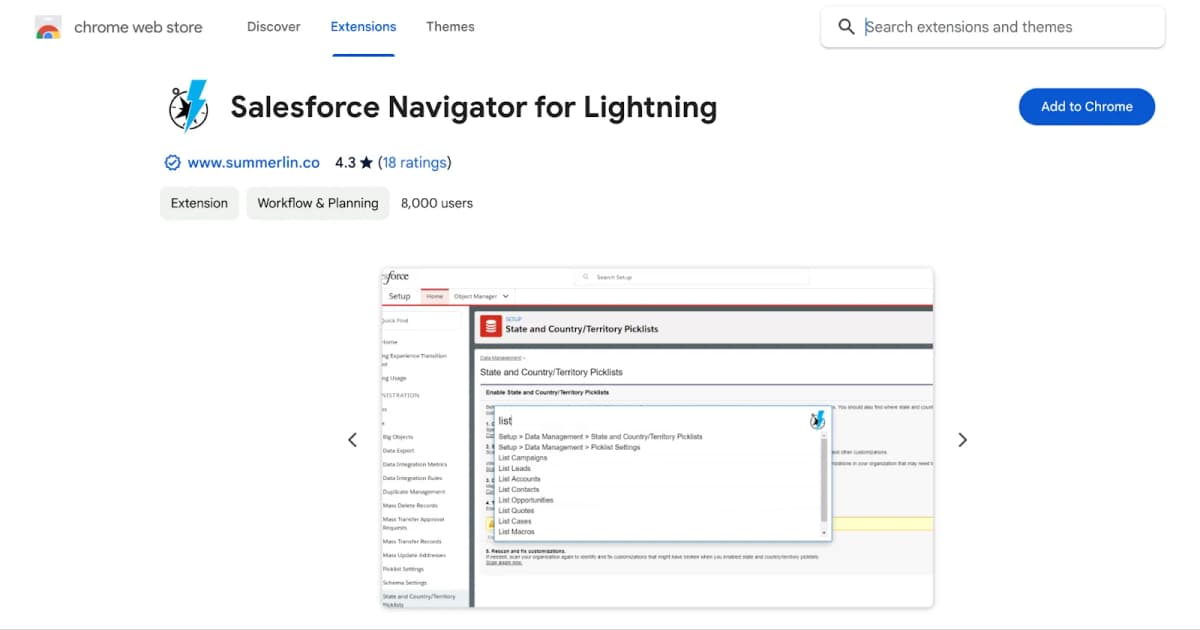Click the verified publisher badge icon
This screenshot has width=1200, height=630.
pyautogui.click(x=172, y=162)
